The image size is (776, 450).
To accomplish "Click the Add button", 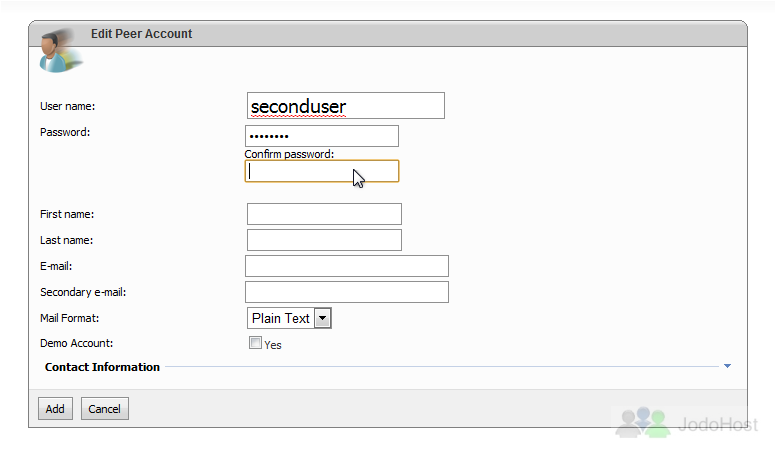I will (55, 408).
